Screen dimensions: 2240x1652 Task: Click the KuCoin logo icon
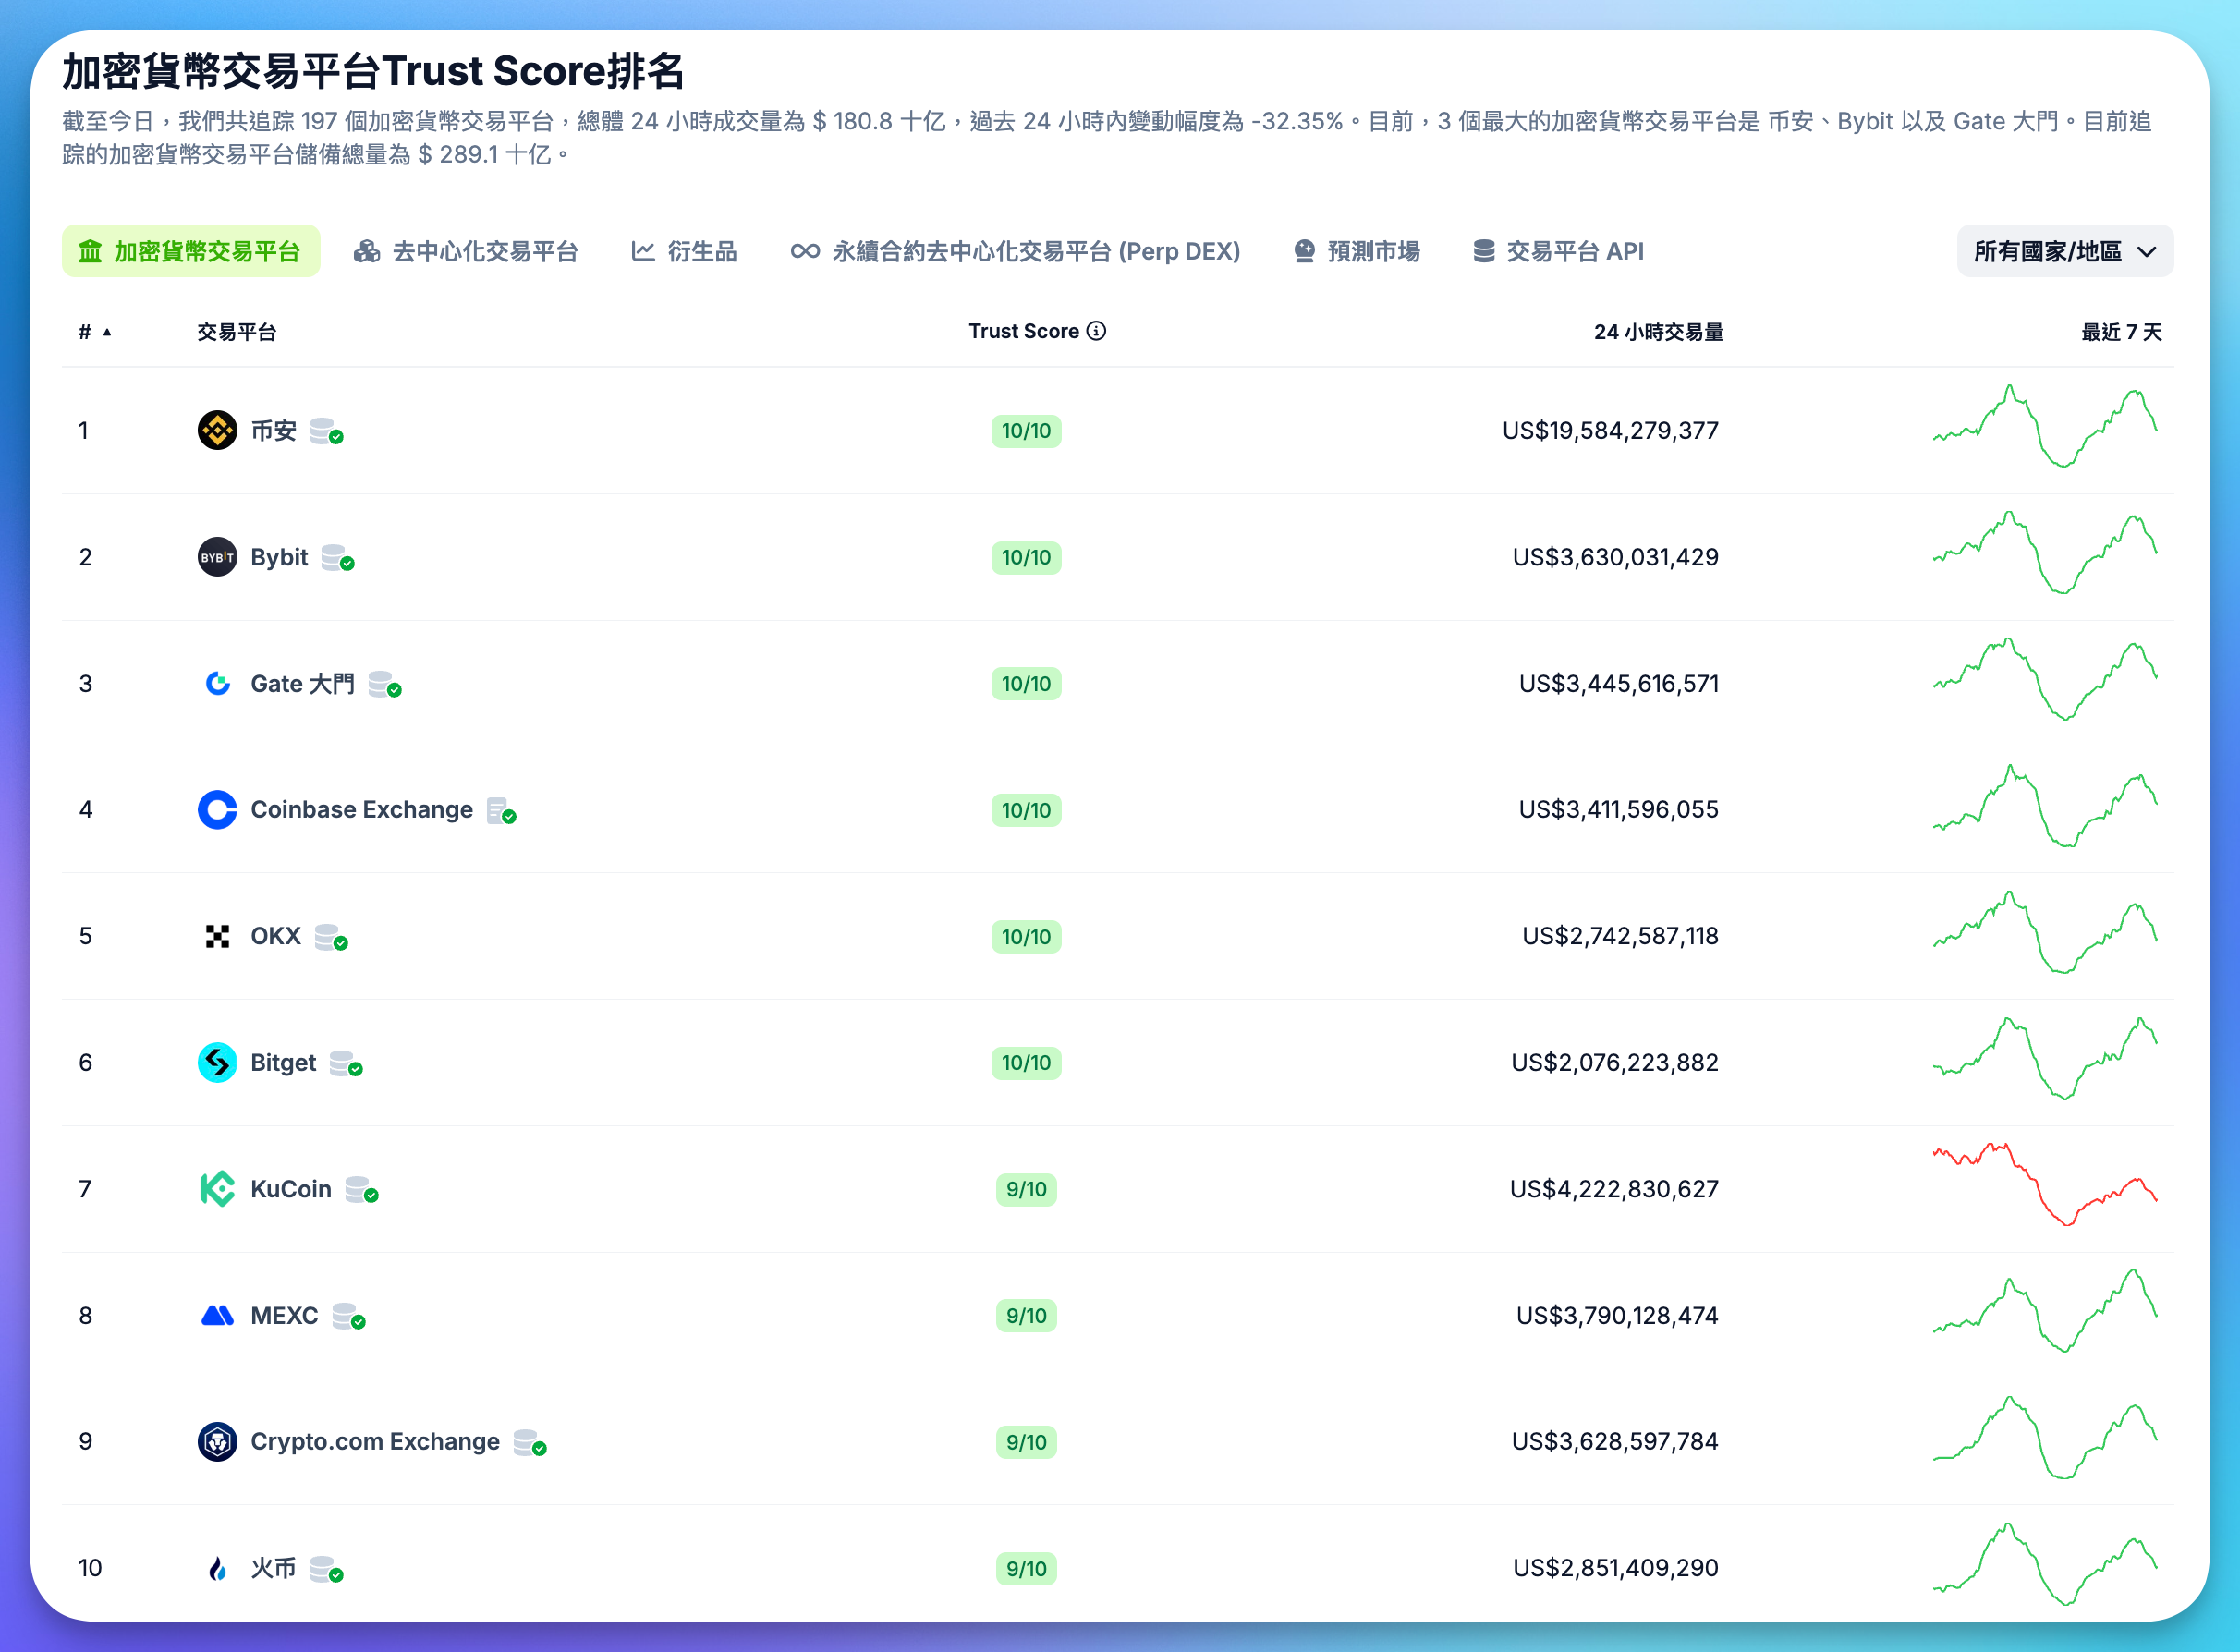click(x=217, y=1189)
